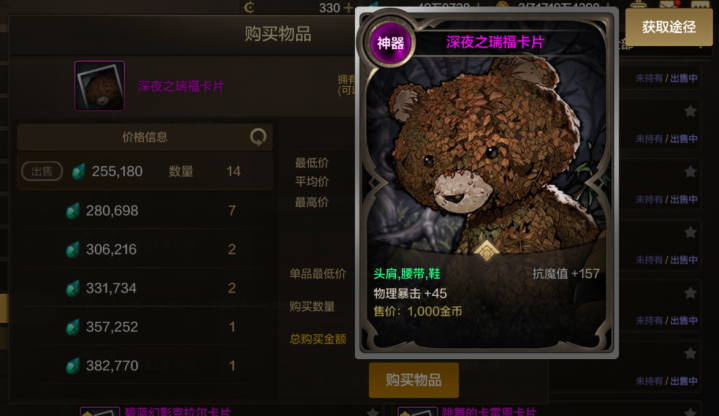Click the 神器 purple badge icon
The width and height of the screenshot is (719, 416).
tap(390, 43)
